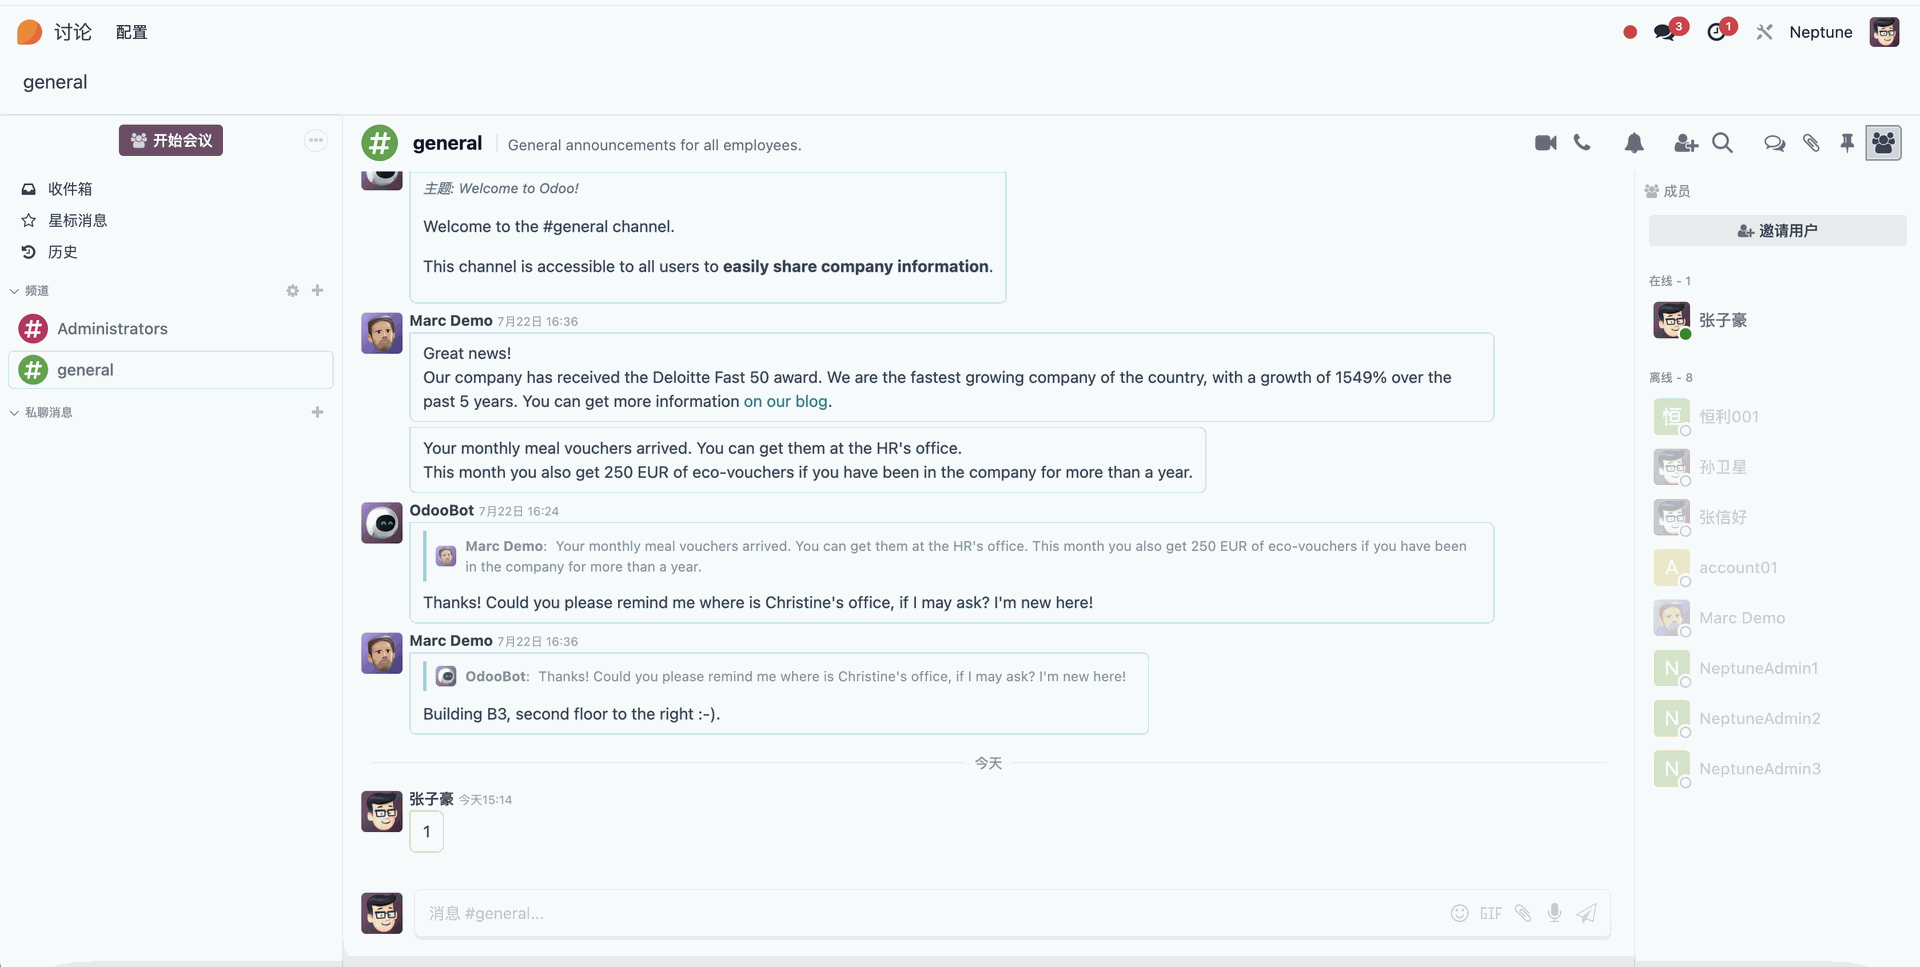Click the 邀请用户 button

pyautogui.click(x=1777, y=231)
